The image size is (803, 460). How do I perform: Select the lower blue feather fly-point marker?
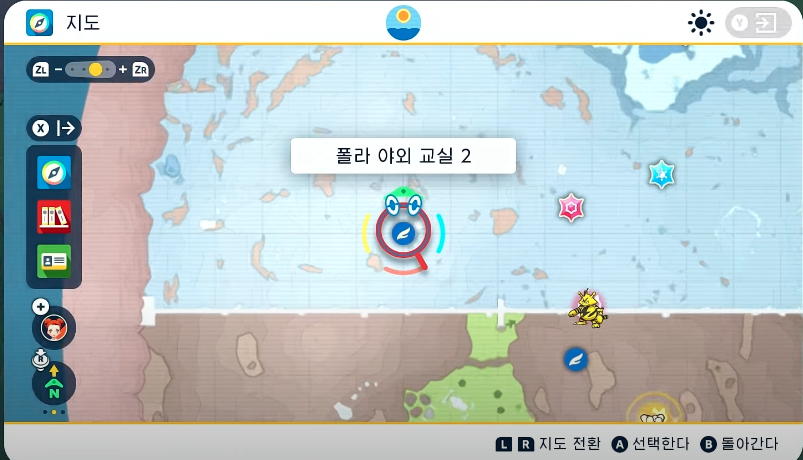click(576, 360)
